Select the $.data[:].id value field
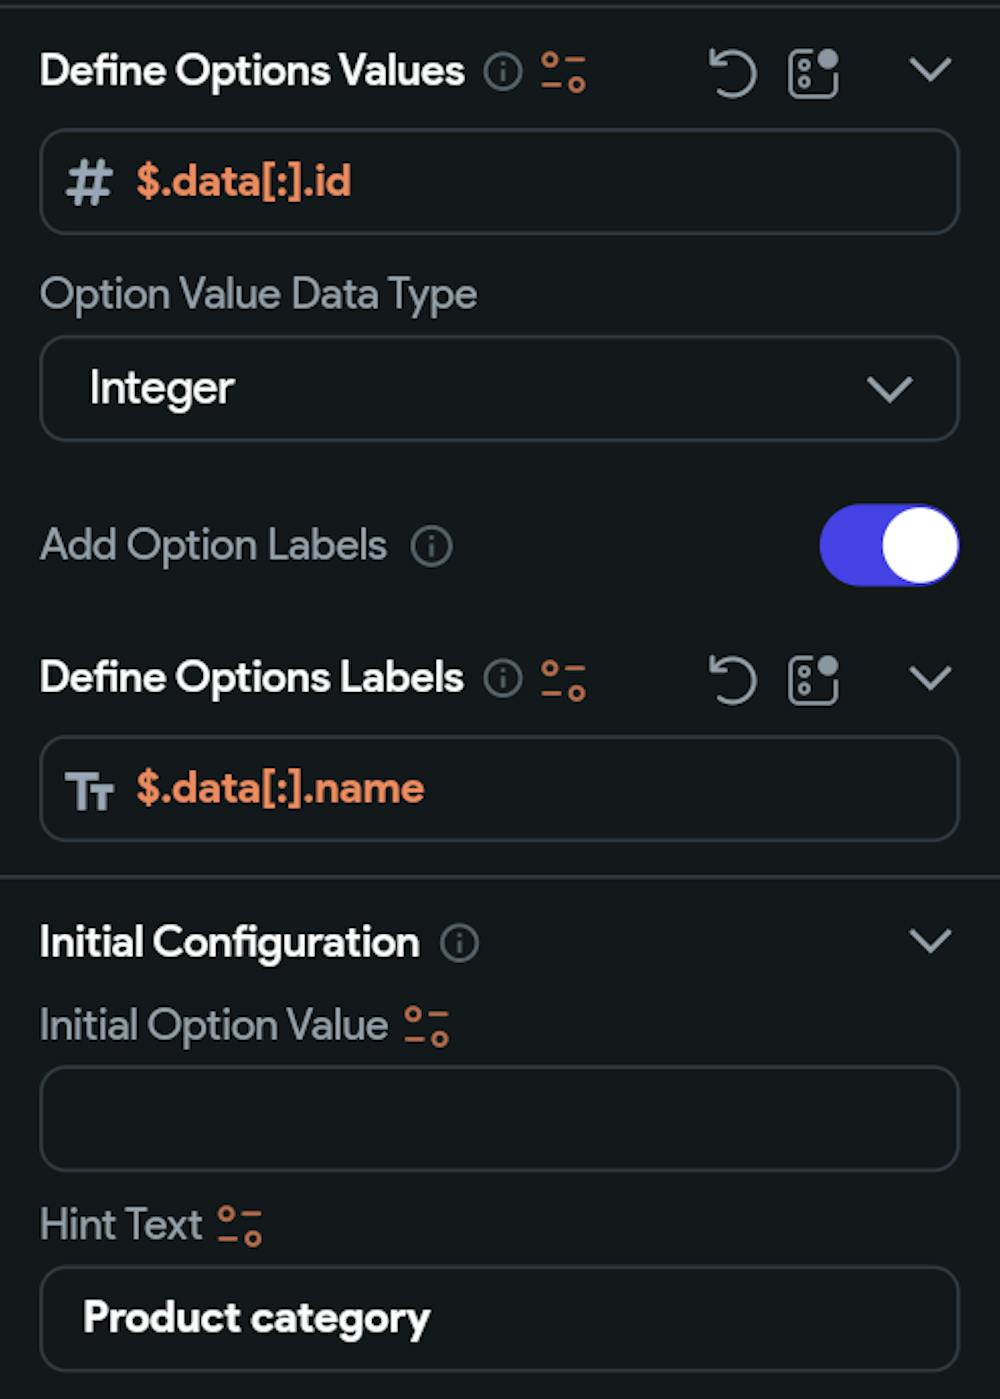Image resolution: width=1000 pixels, height=1399 pixels. click(x=500, y=180)
